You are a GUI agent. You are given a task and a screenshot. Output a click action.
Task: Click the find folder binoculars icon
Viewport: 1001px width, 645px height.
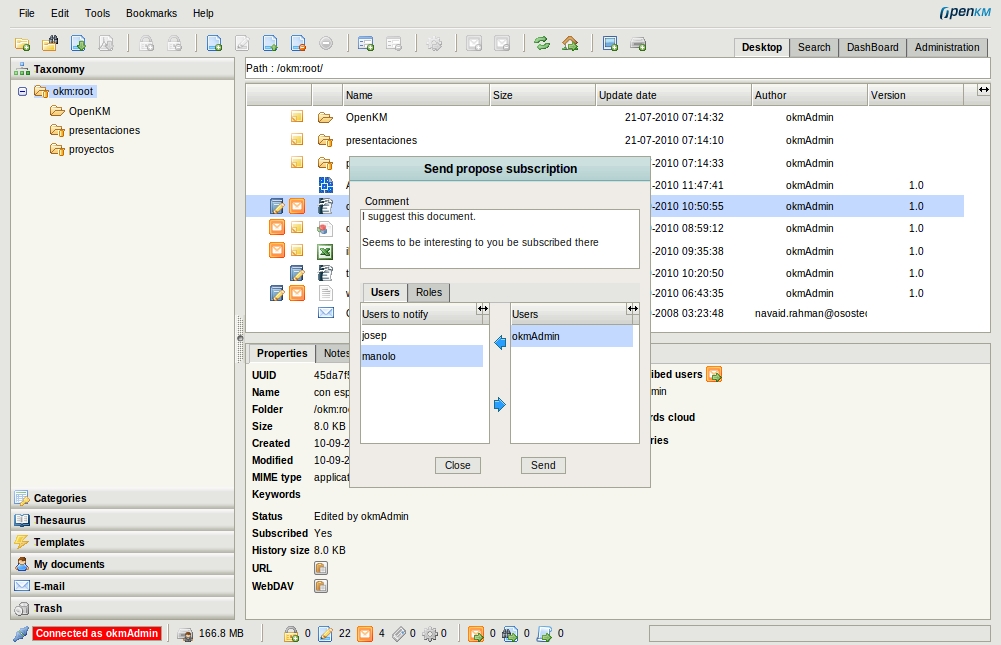coord(50,43)
